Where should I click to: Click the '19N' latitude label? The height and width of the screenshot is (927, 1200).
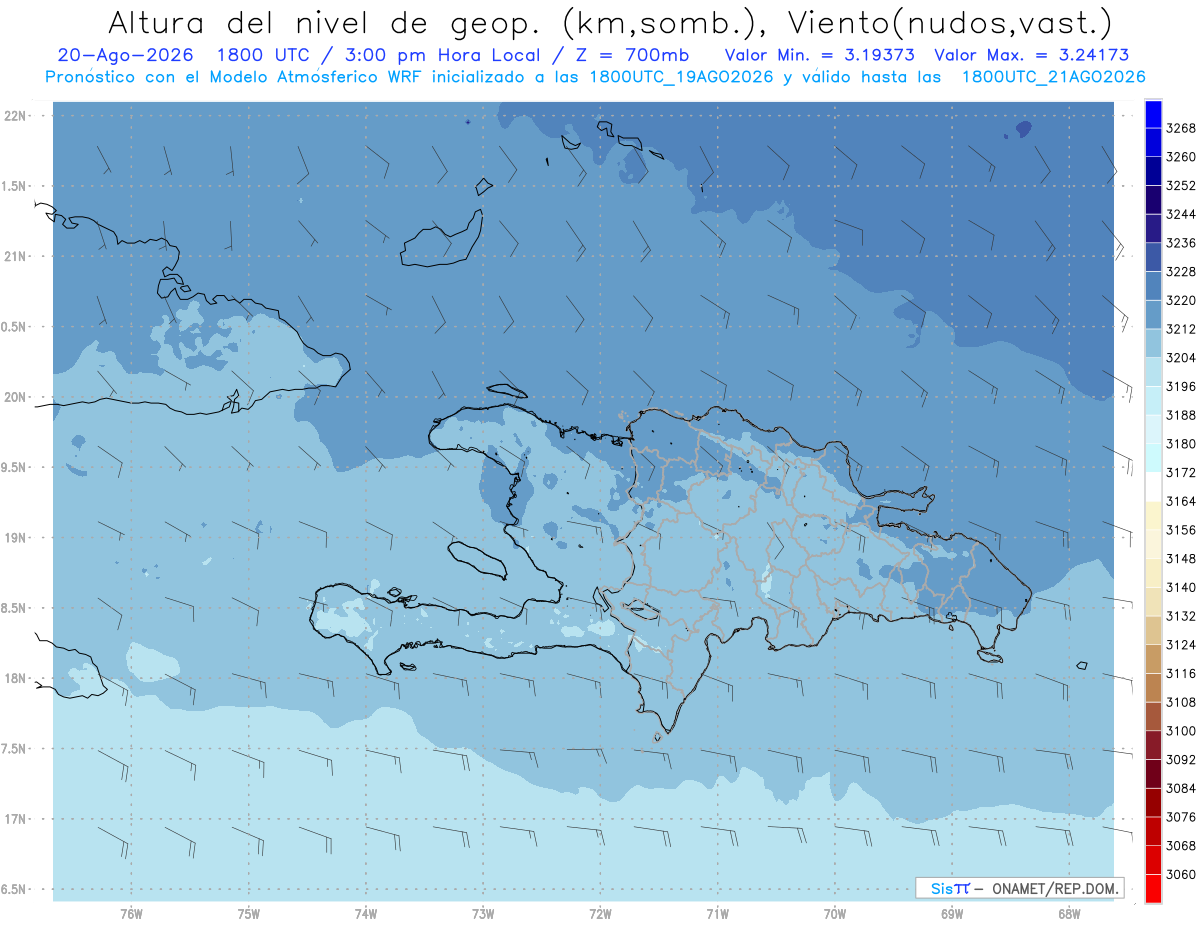[14, 537]
